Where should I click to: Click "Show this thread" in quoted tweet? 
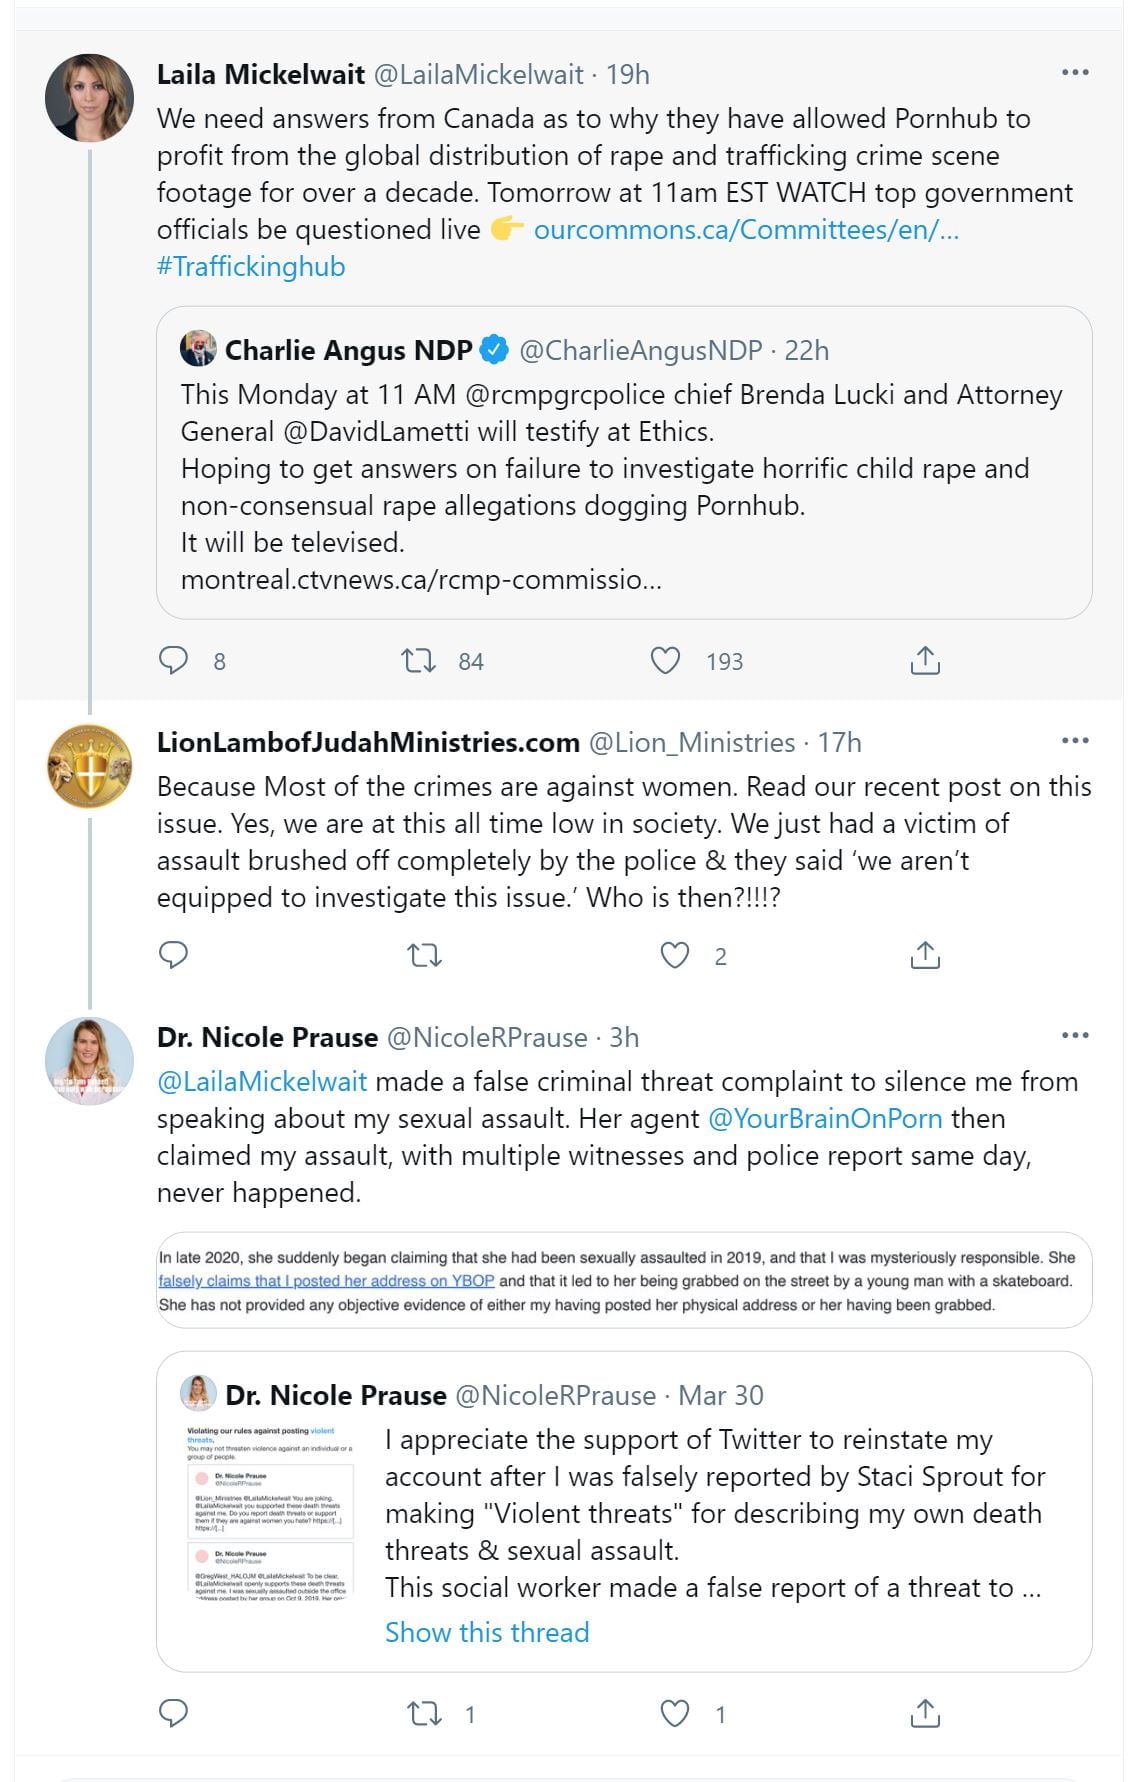pyautogui.click(x=487, y=1632)
